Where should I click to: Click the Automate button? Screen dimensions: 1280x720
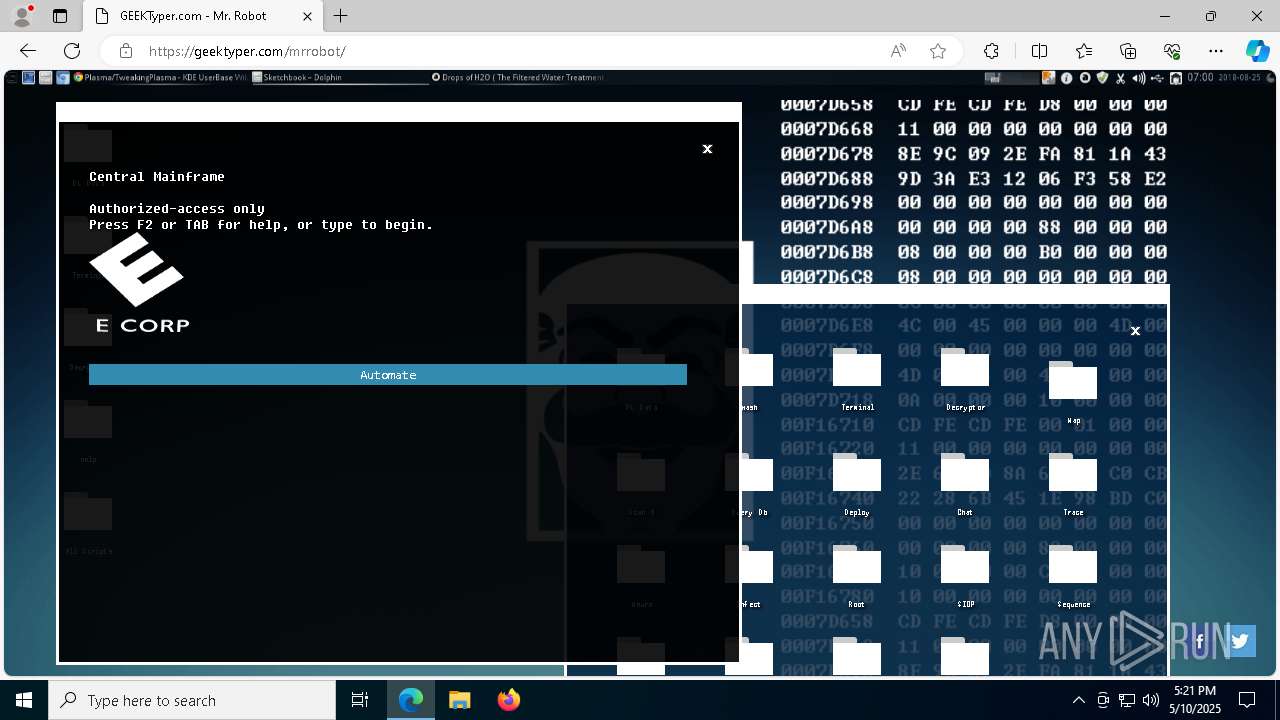point(388,375)
